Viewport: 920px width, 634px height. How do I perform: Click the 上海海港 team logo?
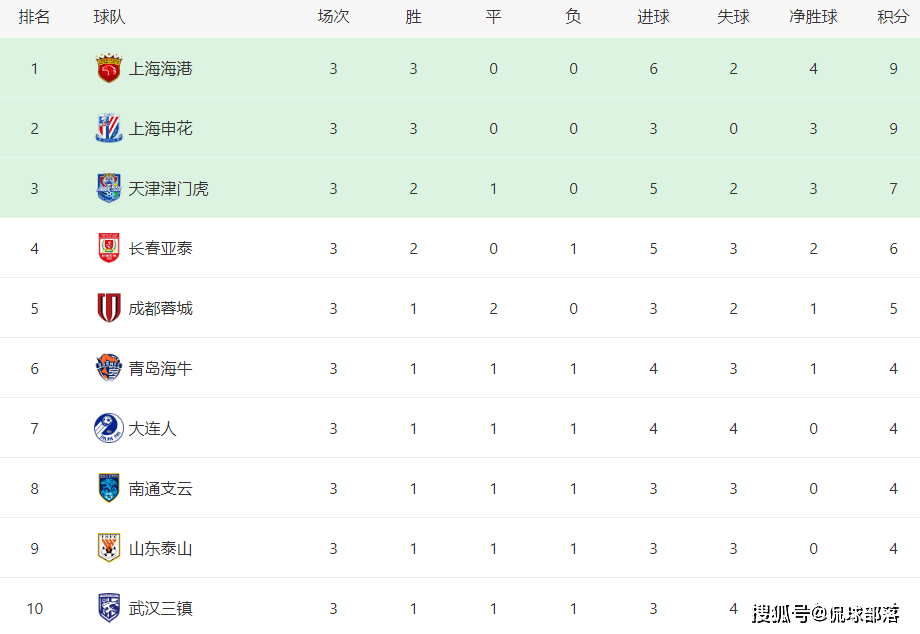tap(109, 68)
